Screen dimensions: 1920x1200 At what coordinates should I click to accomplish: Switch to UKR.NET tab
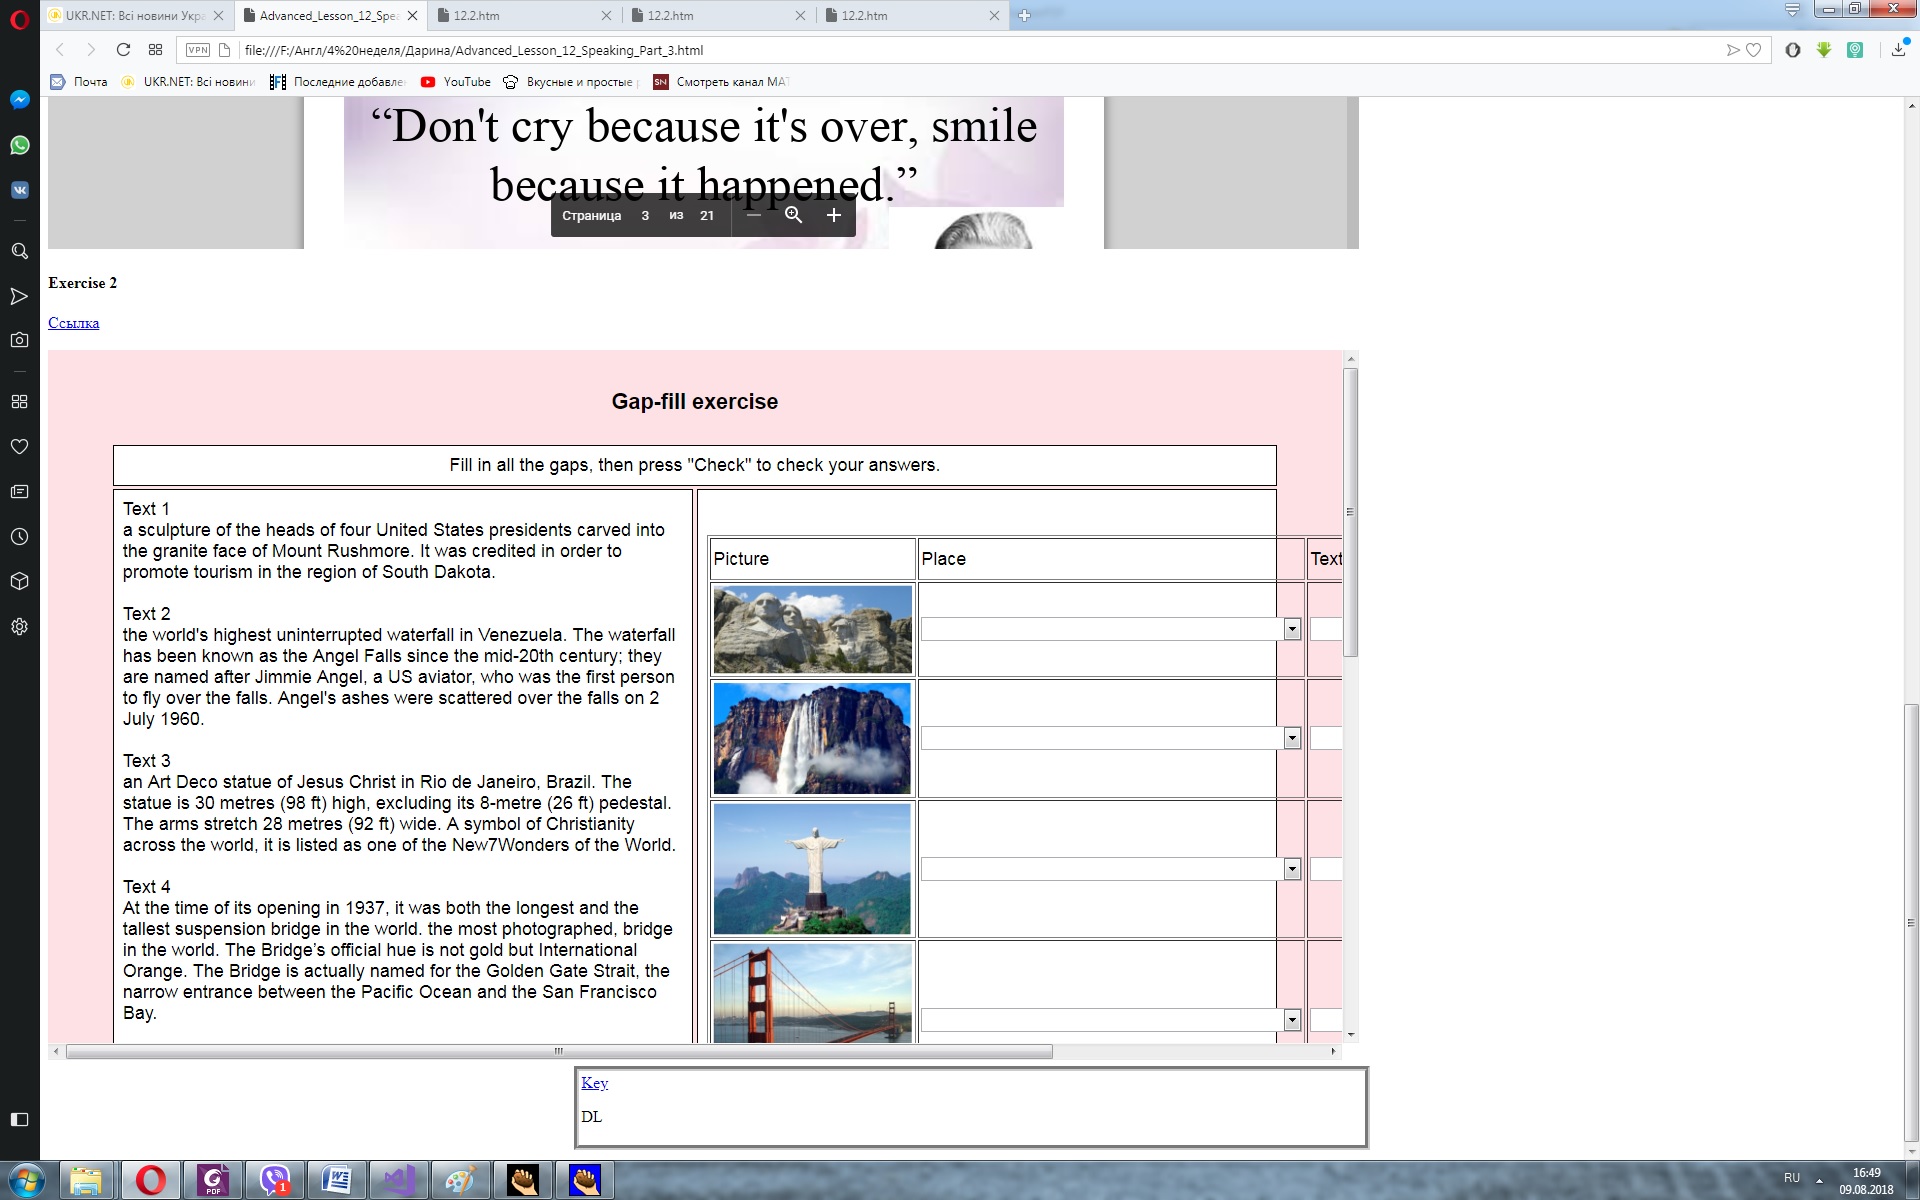(x=135, y=15)
